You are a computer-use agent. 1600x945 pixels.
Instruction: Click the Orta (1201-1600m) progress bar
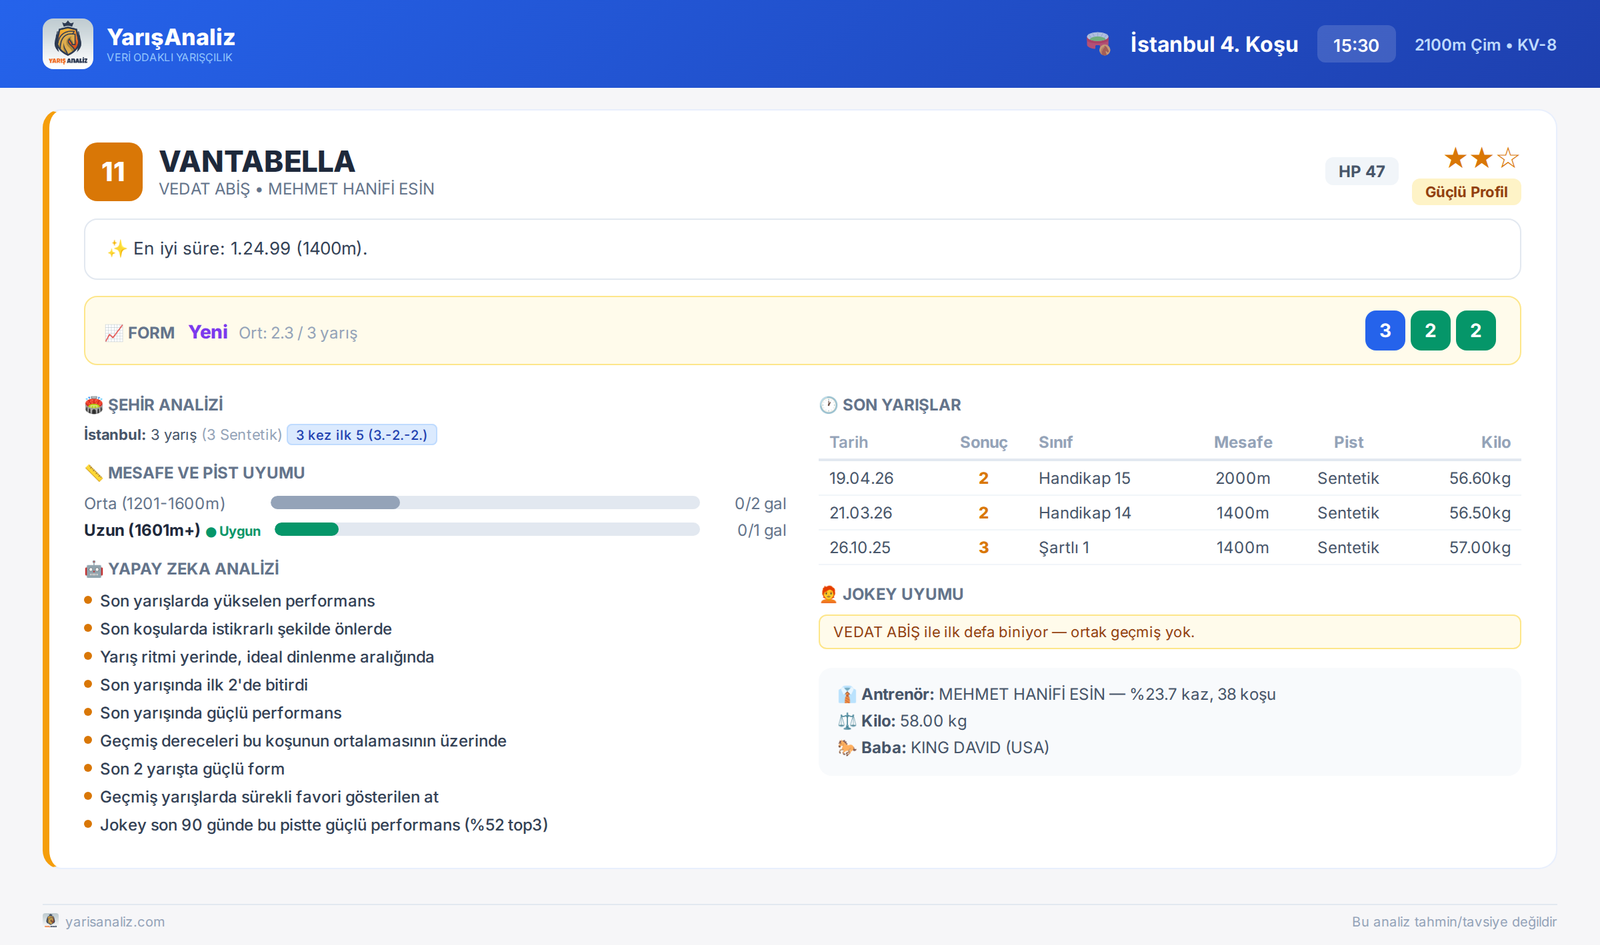(485, 503)
